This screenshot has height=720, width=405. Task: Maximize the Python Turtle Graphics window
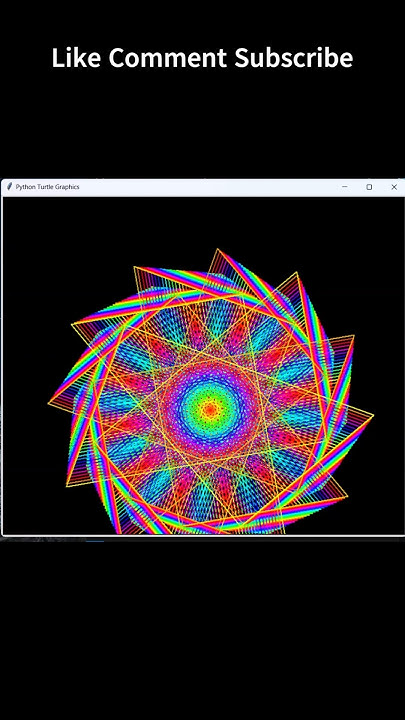coord(369,187)
